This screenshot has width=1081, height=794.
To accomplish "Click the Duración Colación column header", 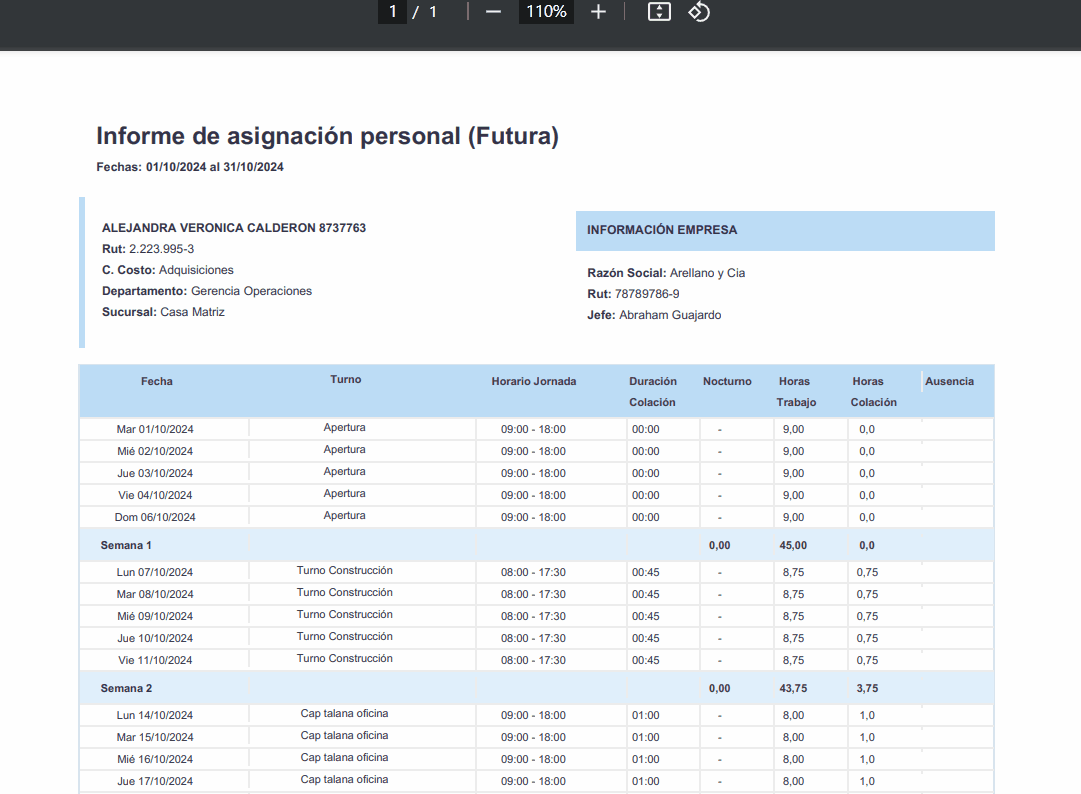I will [x=652, y=391].
